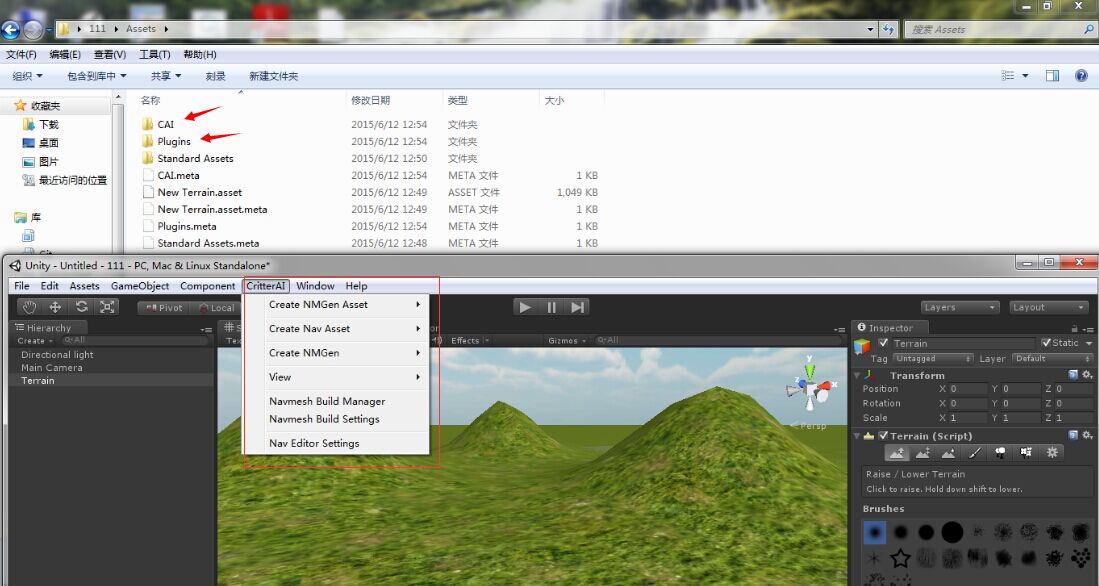Click the Unity Step button
1099x586 pixels.
coord(577,307)
